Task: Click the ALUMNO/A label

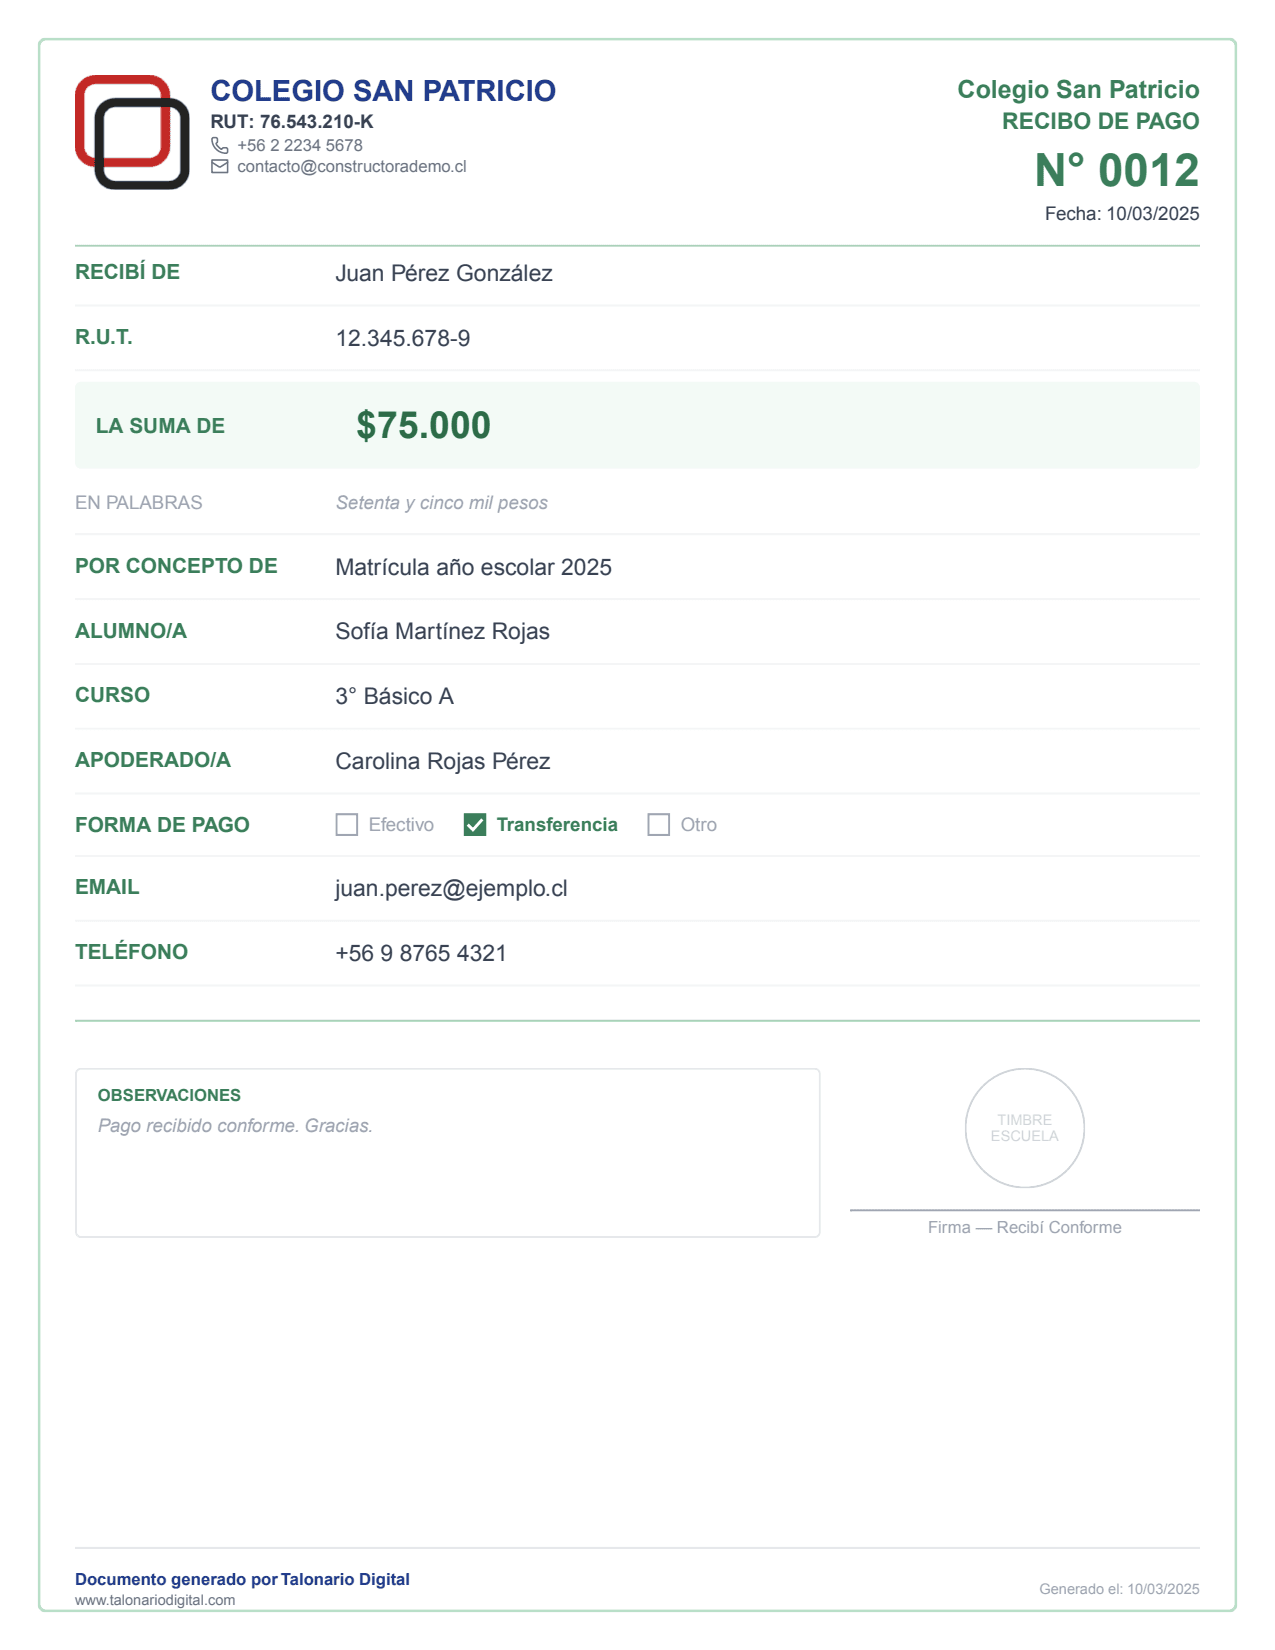Action: point(131,631)
